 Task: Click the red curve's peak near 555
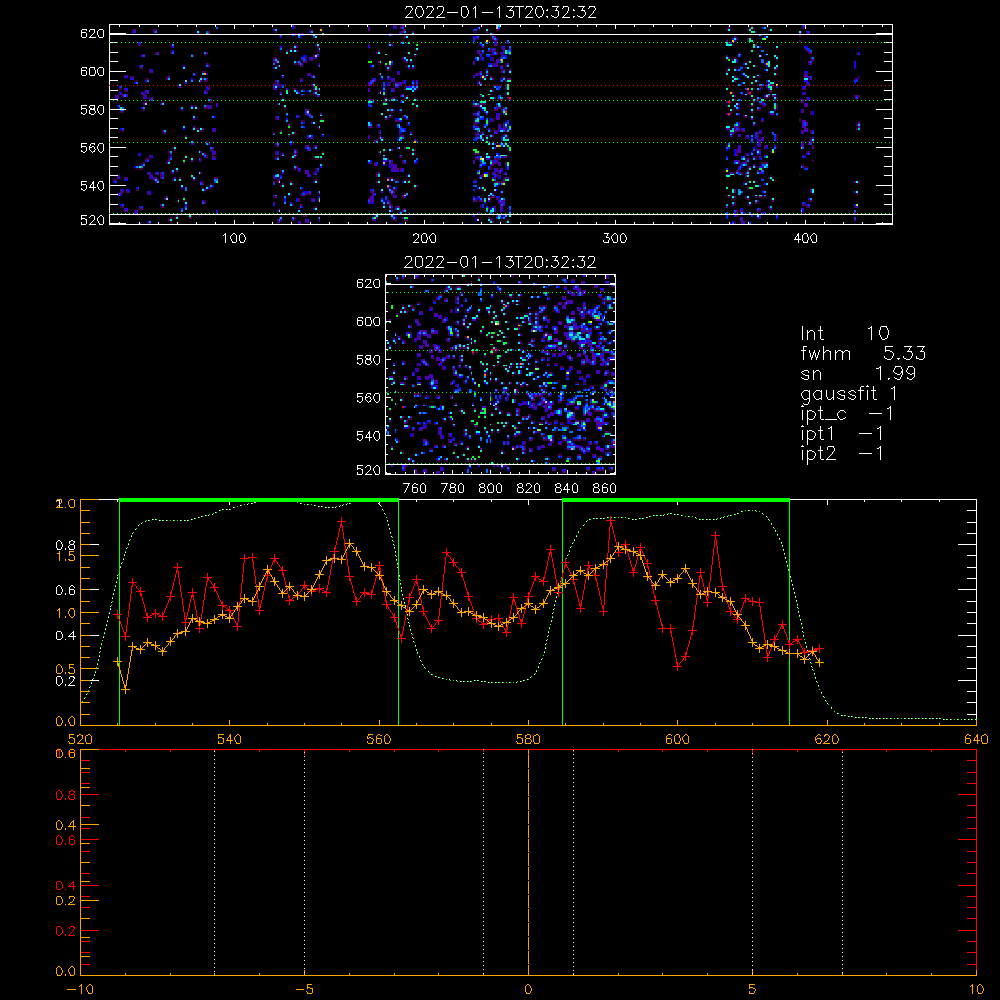(x=342, y=521)
